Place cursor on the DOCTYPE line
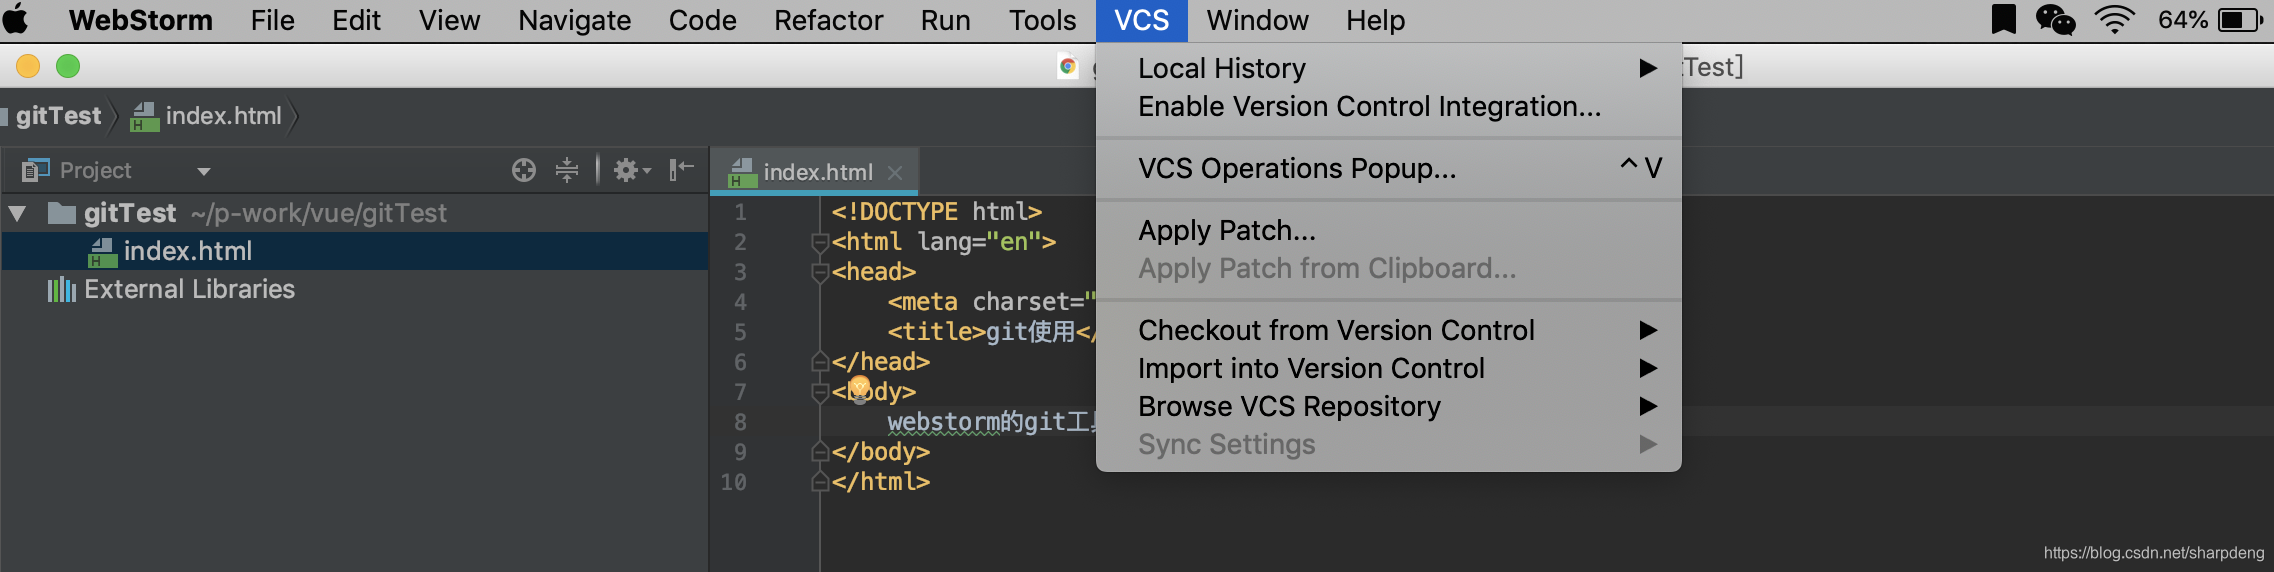 [x=936, y=212]
